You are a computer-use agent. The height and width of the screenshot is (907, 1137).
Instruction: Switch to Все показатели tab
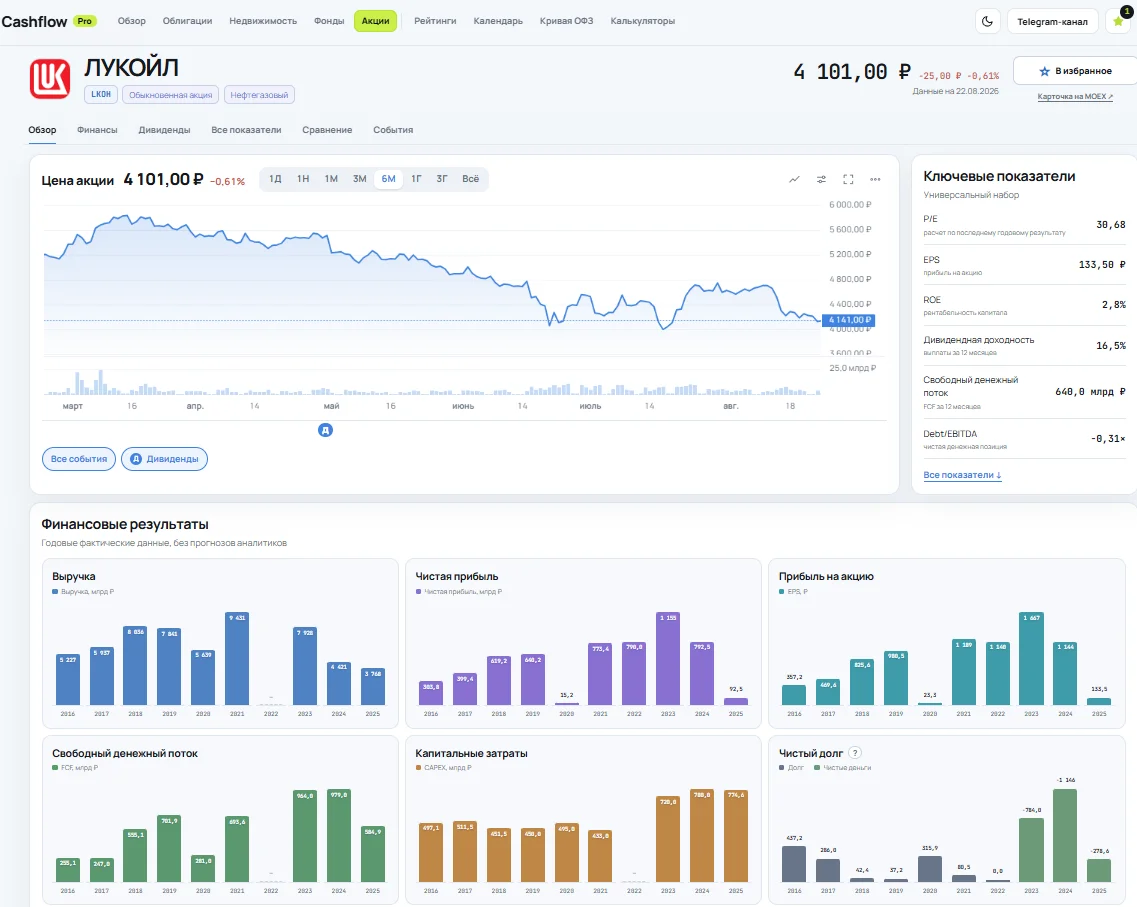(247, 130)
